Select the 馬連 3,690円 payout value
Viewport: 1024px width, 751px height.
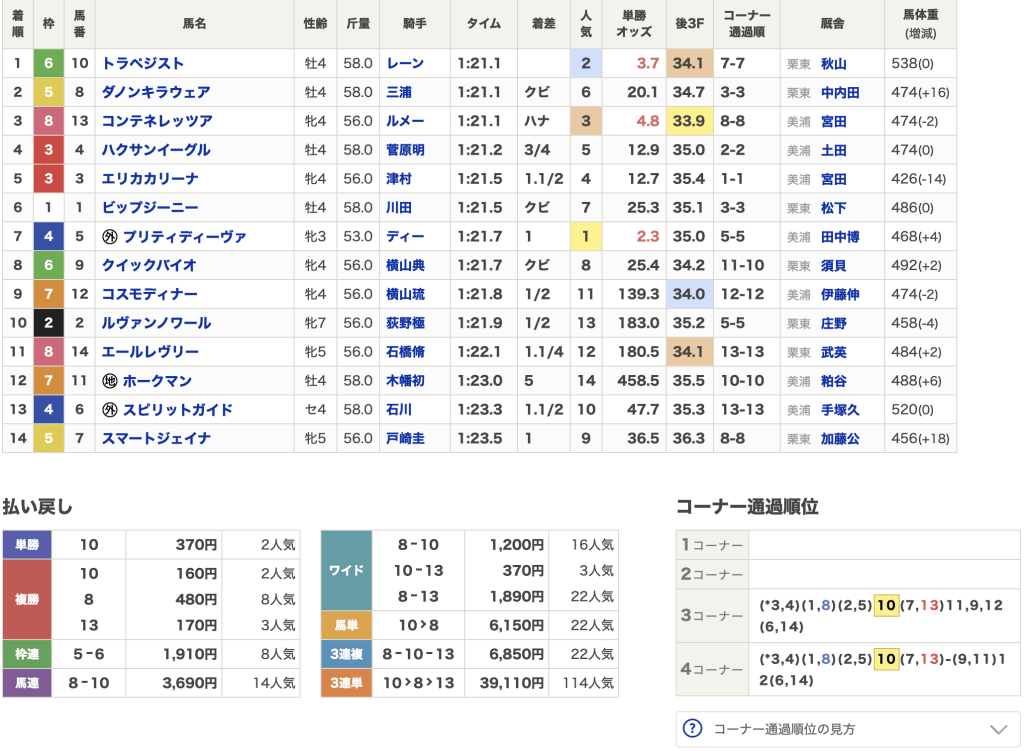189,683
